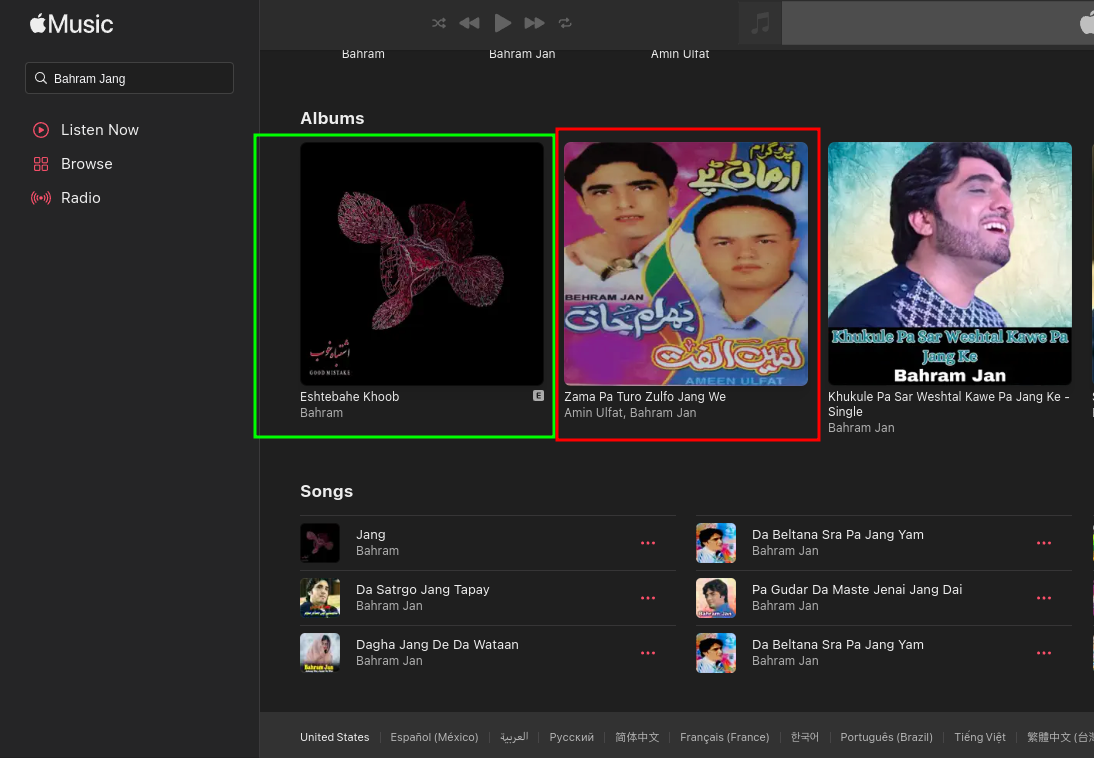Viewport: 1094px width, 758px height.
Task: Open more options for Dagha Jang De Da Wataan
Action: pyautogui.click(x=648, y=653)
